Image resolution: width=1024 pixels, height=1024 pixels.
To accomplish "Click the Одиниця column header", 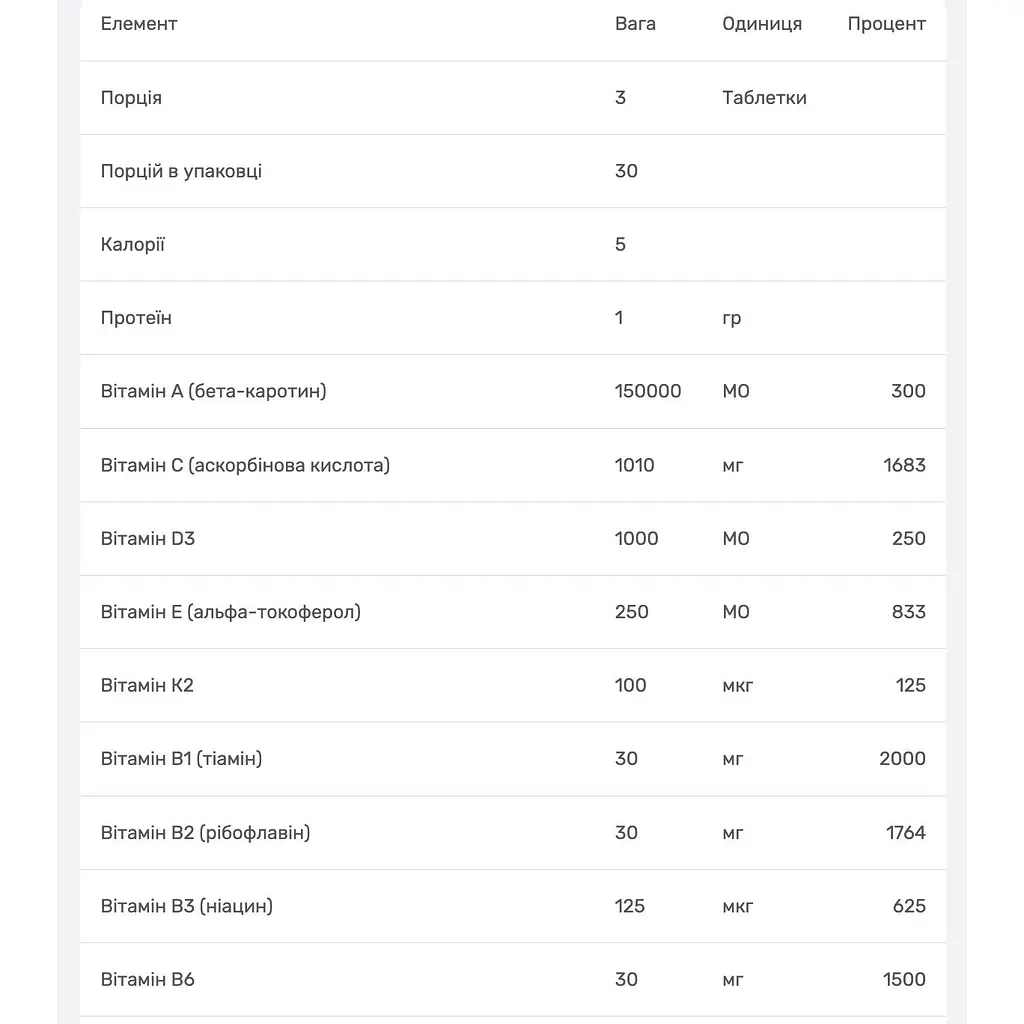I will click(761, 24).
